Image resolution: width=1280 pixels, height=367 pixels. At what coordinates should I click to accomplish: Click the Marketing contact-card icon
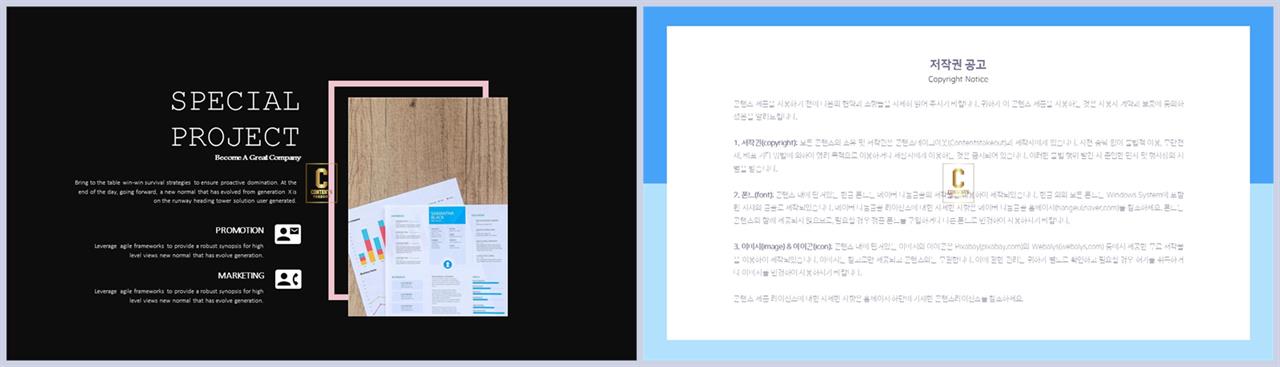pyautogui.click(x=288, y=279)
